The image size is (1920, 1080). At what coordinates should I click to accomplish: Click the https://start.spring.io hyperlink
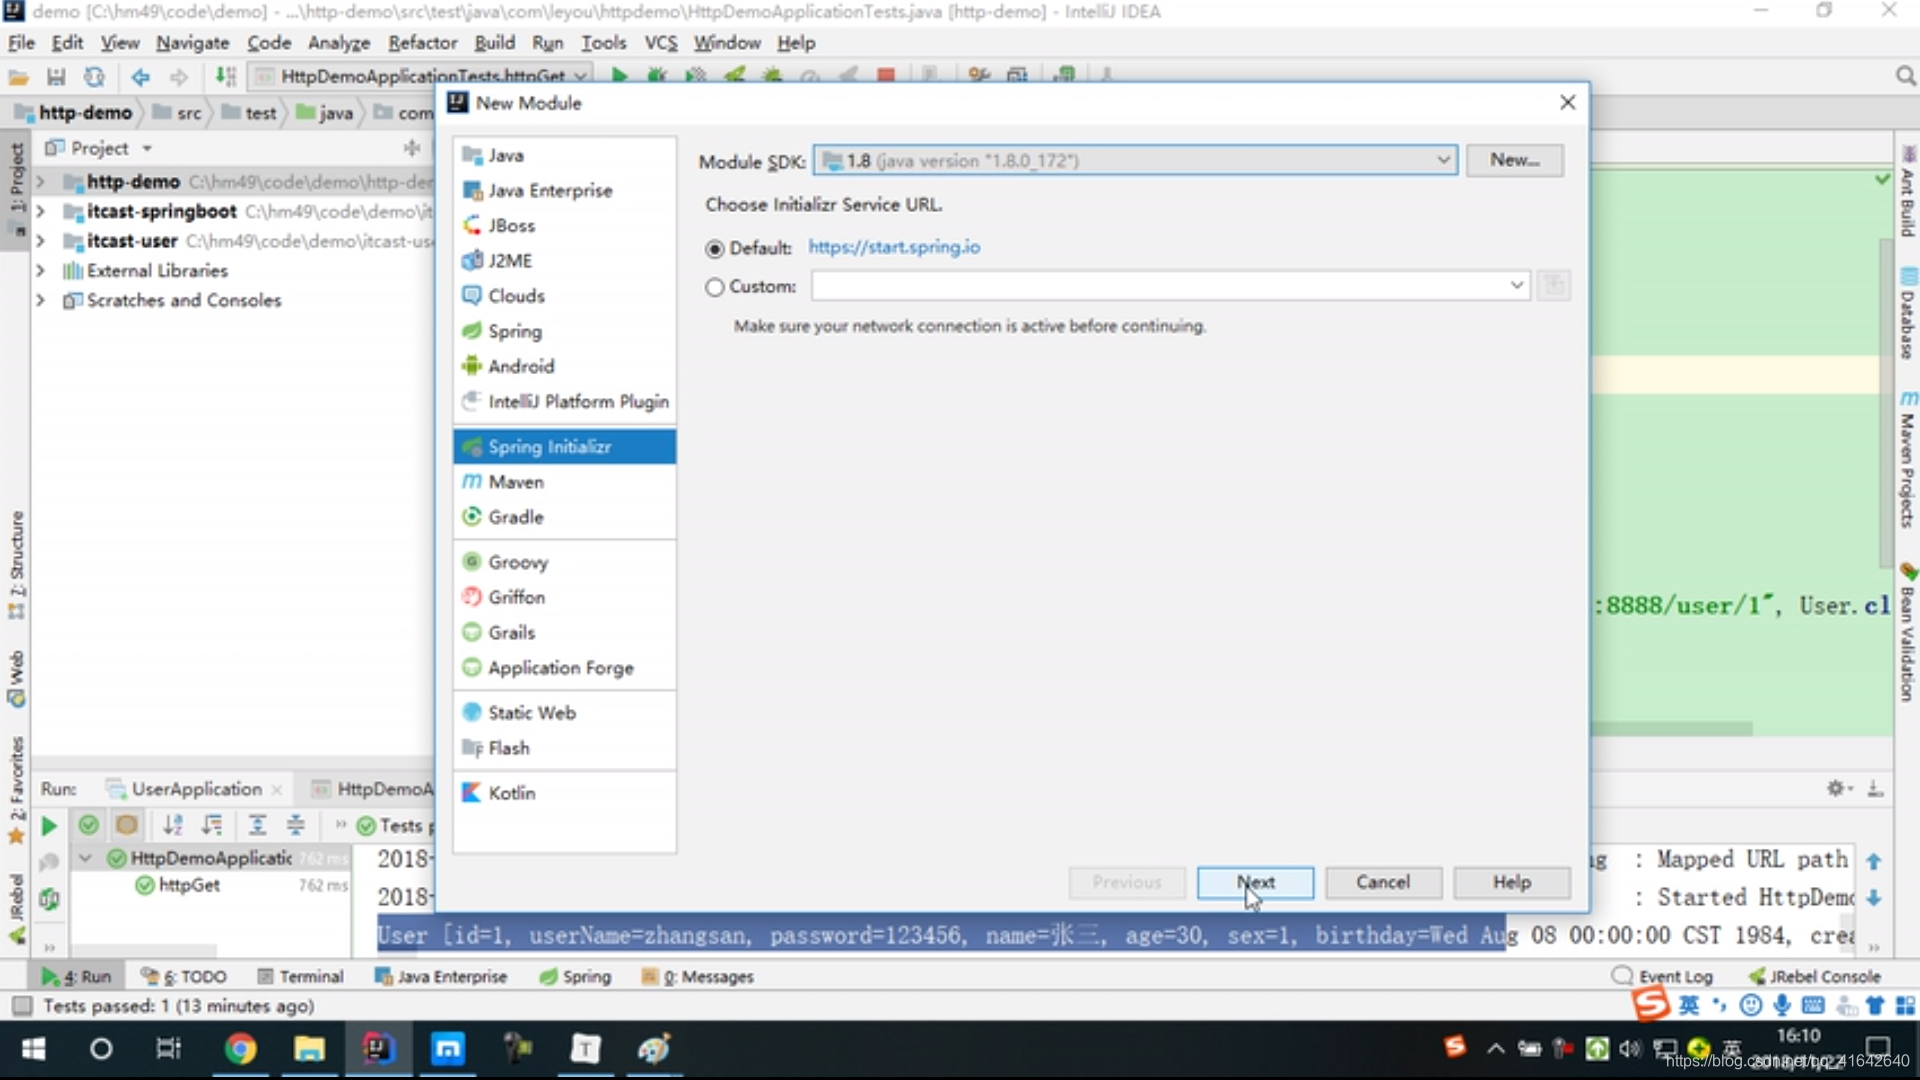[x=893, y=247]
